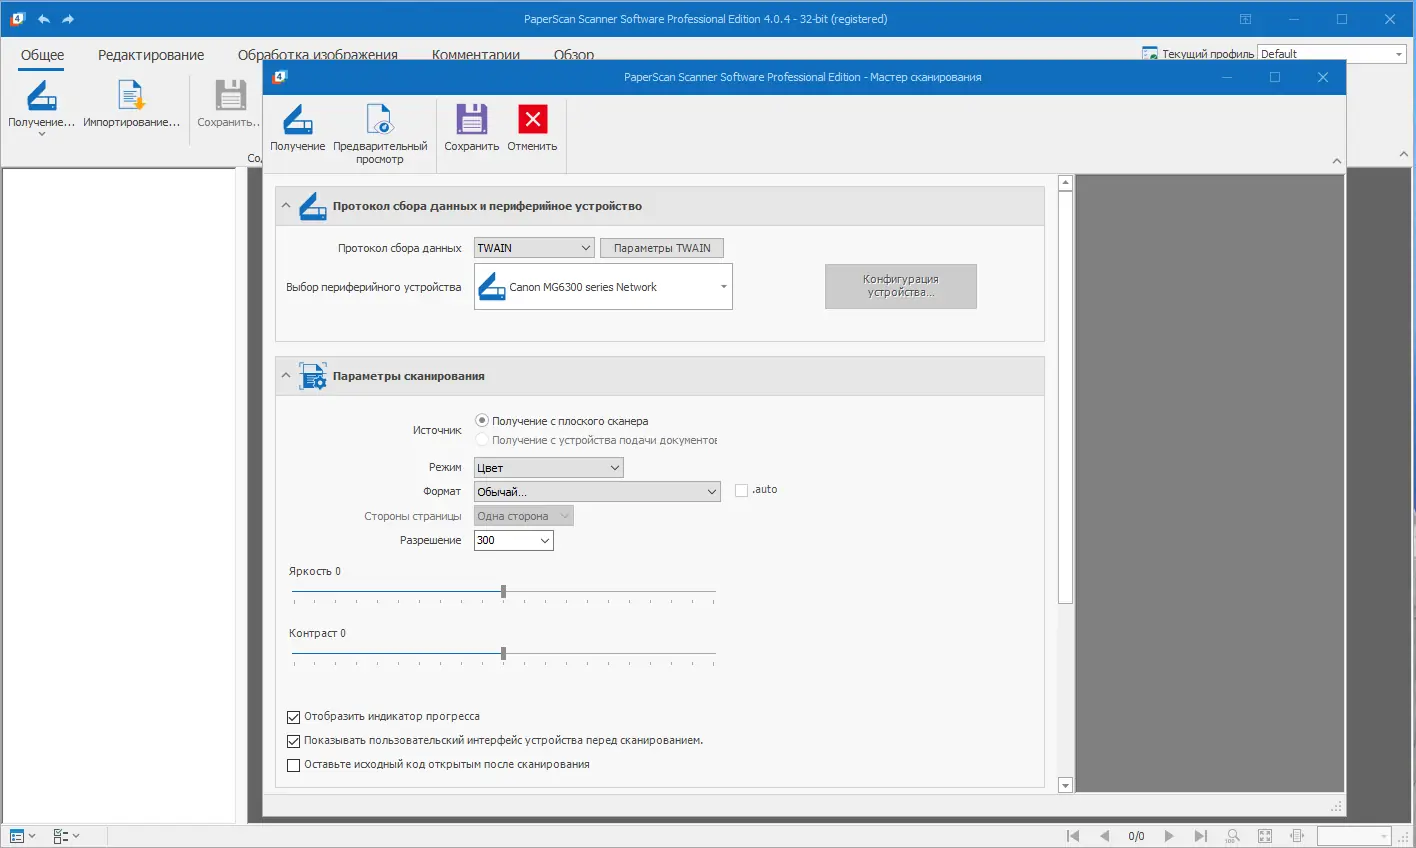Click the undo arrow in the main title bar
The height and width of the screenshot is (848, 1416).
[x=44, y=19]
